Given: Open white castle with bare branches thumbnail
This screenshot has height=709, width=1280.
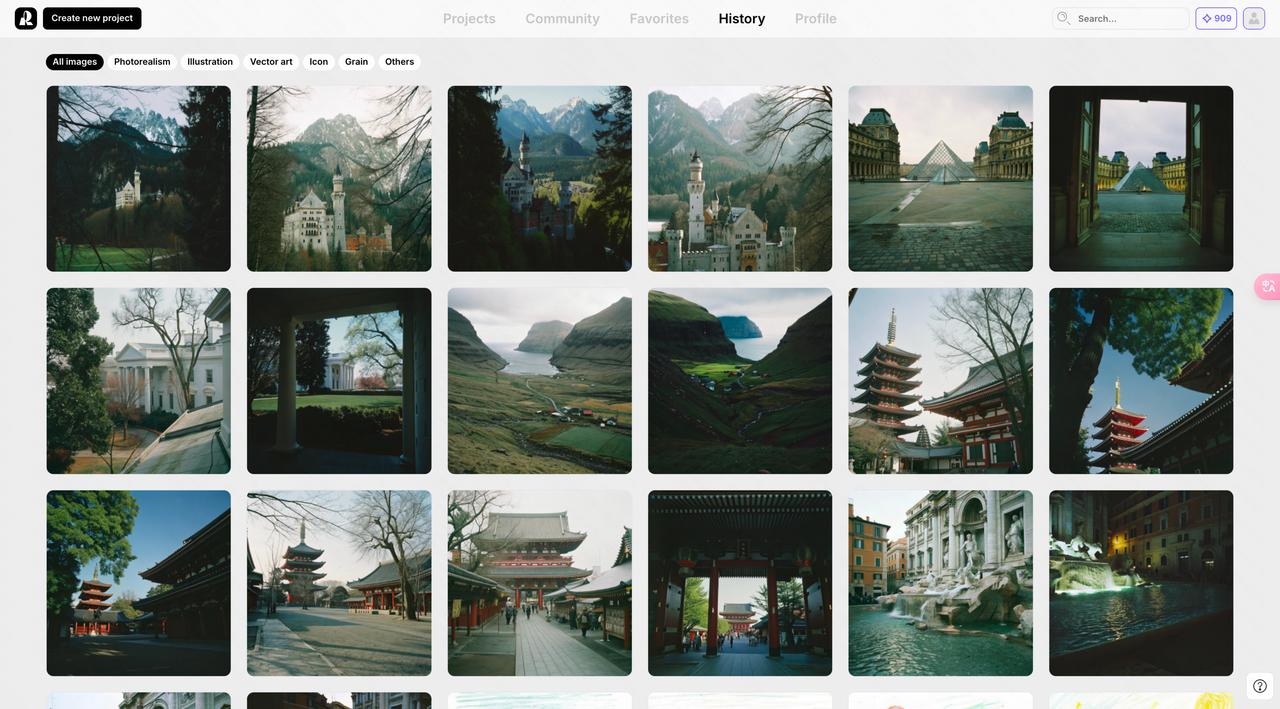Looking at the screenshot, I should [x=339, y=178].
